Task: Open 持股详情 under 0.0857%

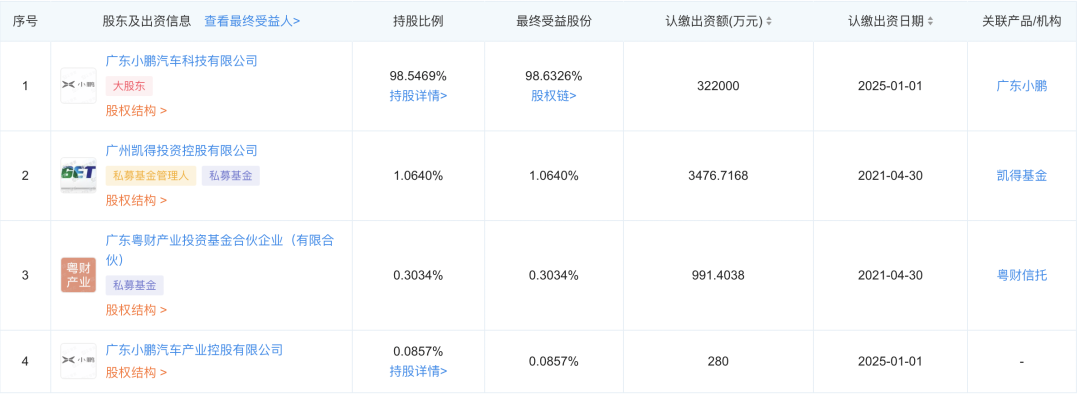Action: tap(418, 372)
